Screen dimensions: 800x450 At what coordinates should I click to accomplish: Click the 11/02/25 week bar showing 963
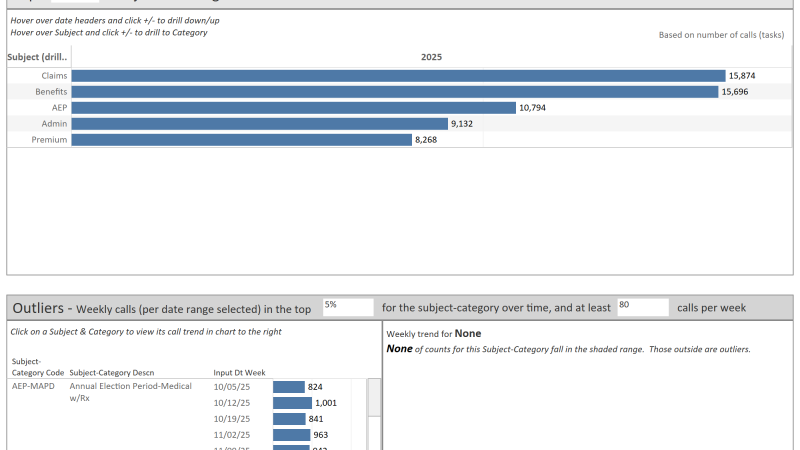(291, 435)
